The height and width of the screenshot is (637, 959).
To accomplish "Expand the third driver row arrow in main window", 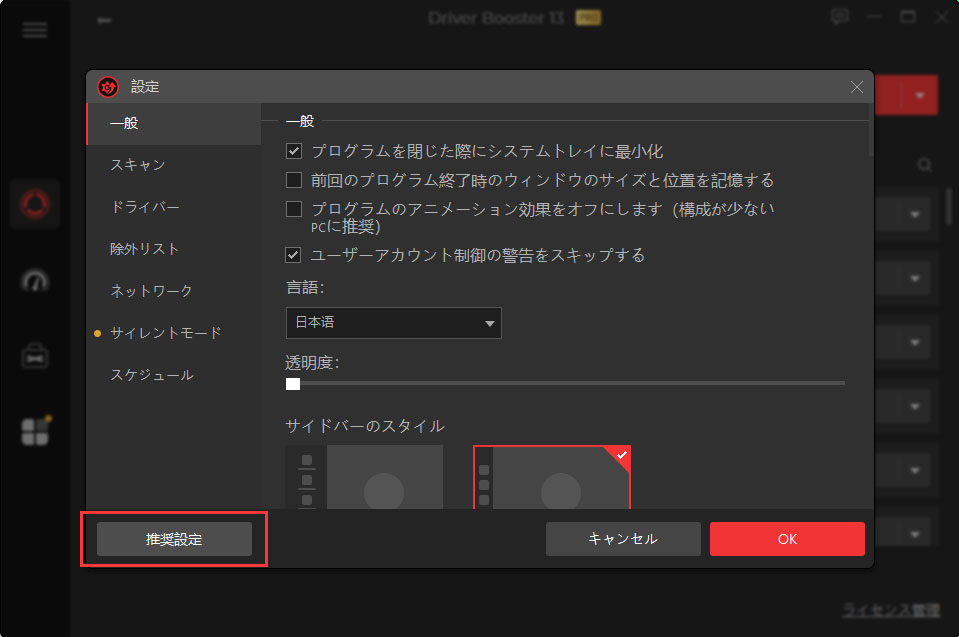I will pos(915,342).
